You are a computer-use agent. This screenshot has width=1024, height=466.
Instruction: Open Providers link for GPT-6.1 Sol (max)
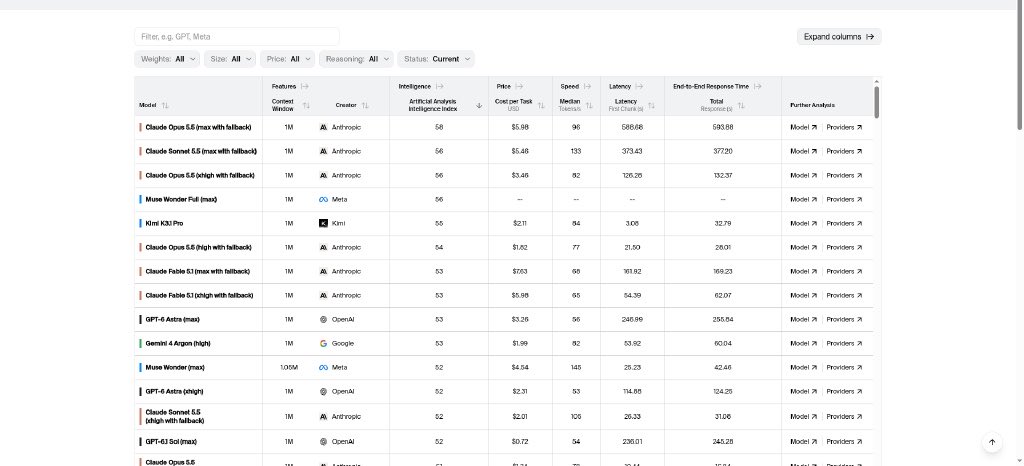(x=844, y=442)
